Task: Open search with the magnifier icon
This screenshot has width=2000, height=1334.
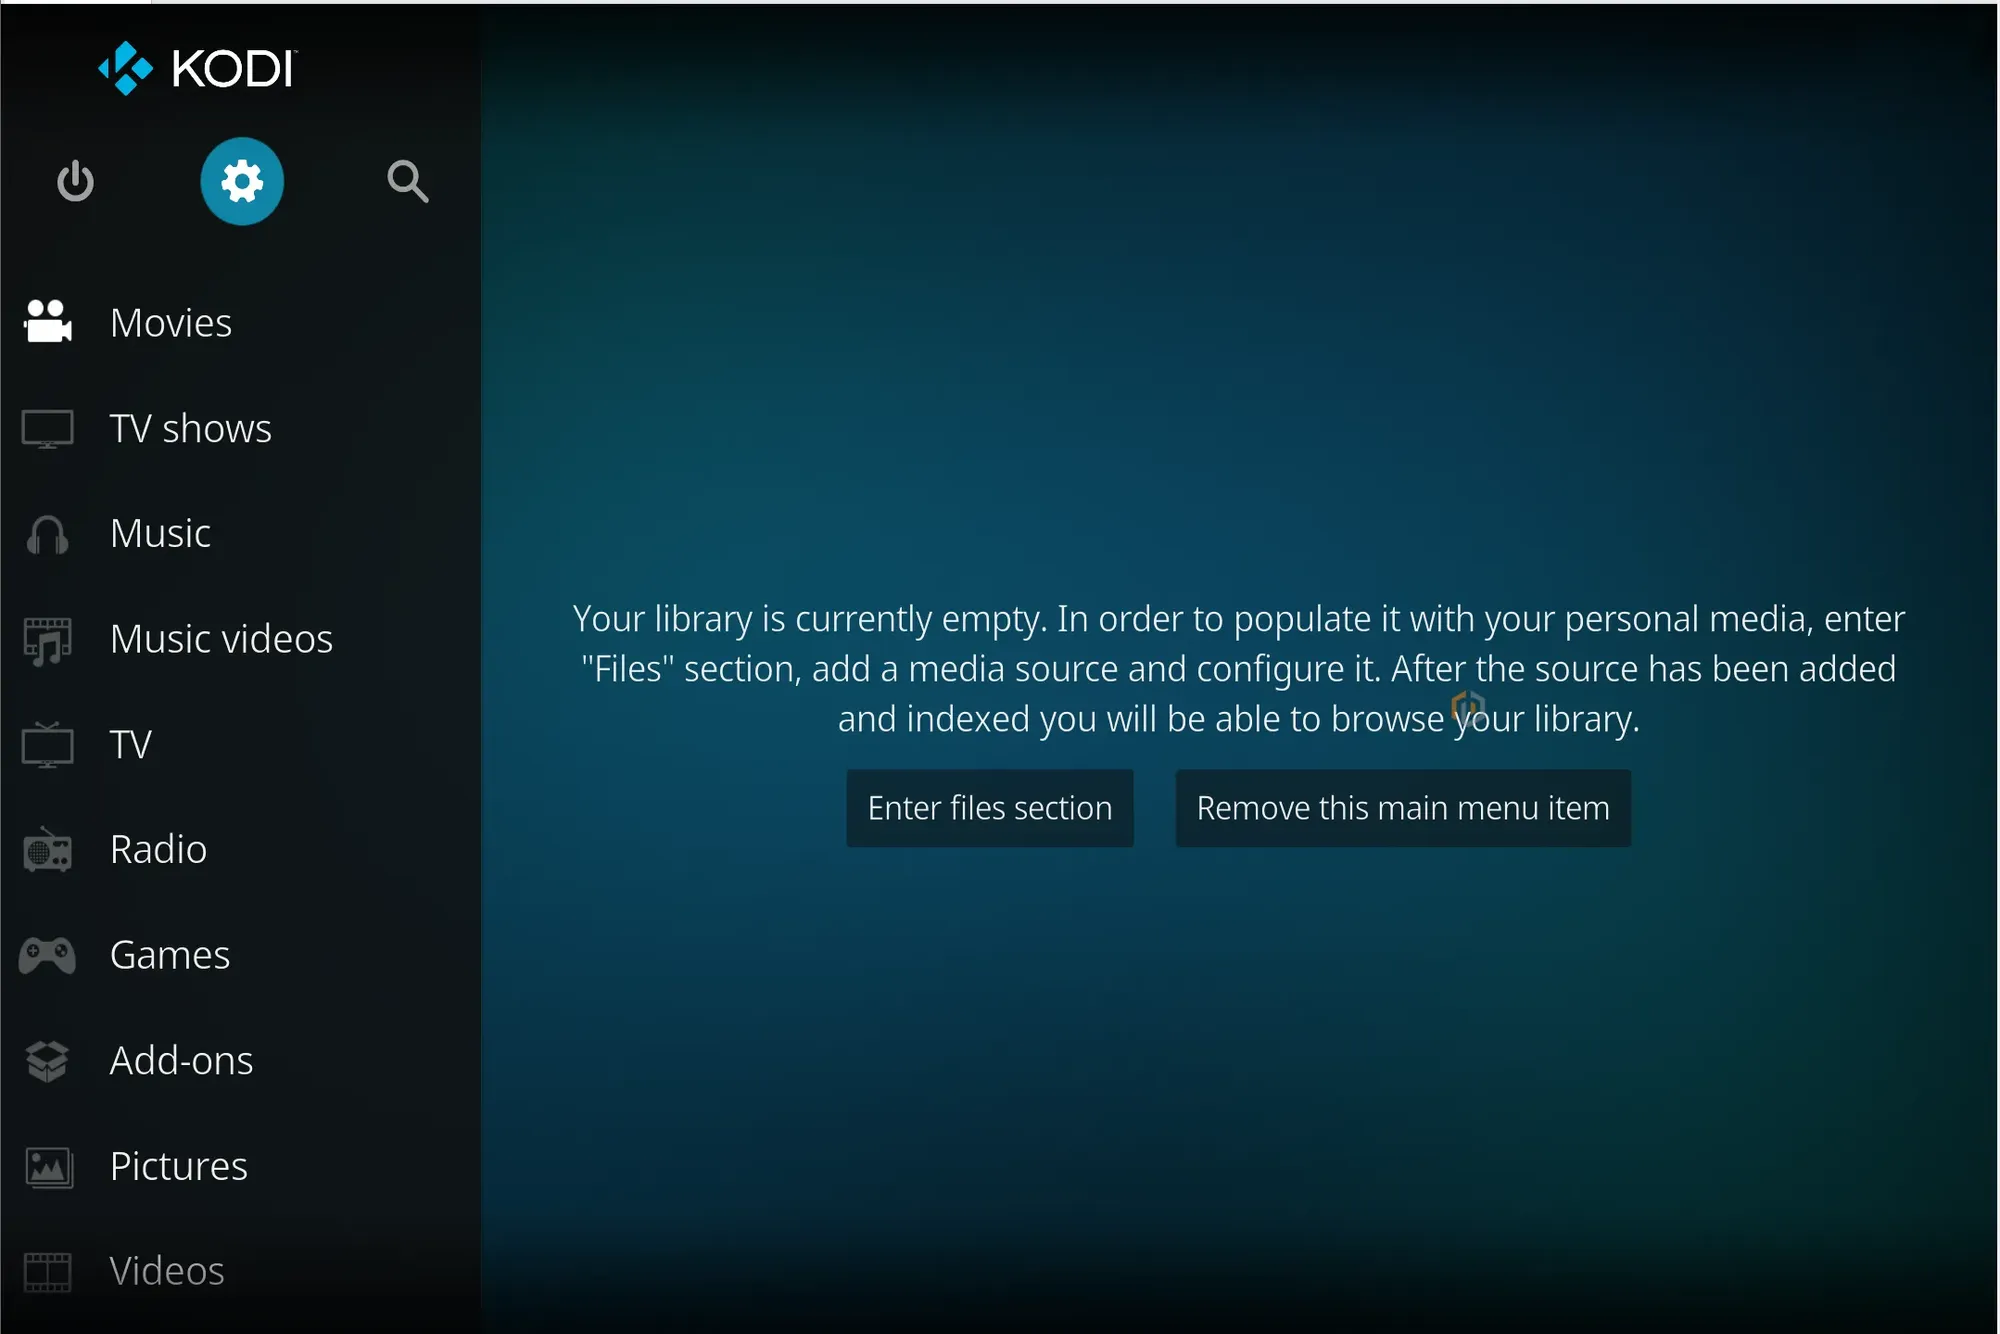Action: pos(408,181)
